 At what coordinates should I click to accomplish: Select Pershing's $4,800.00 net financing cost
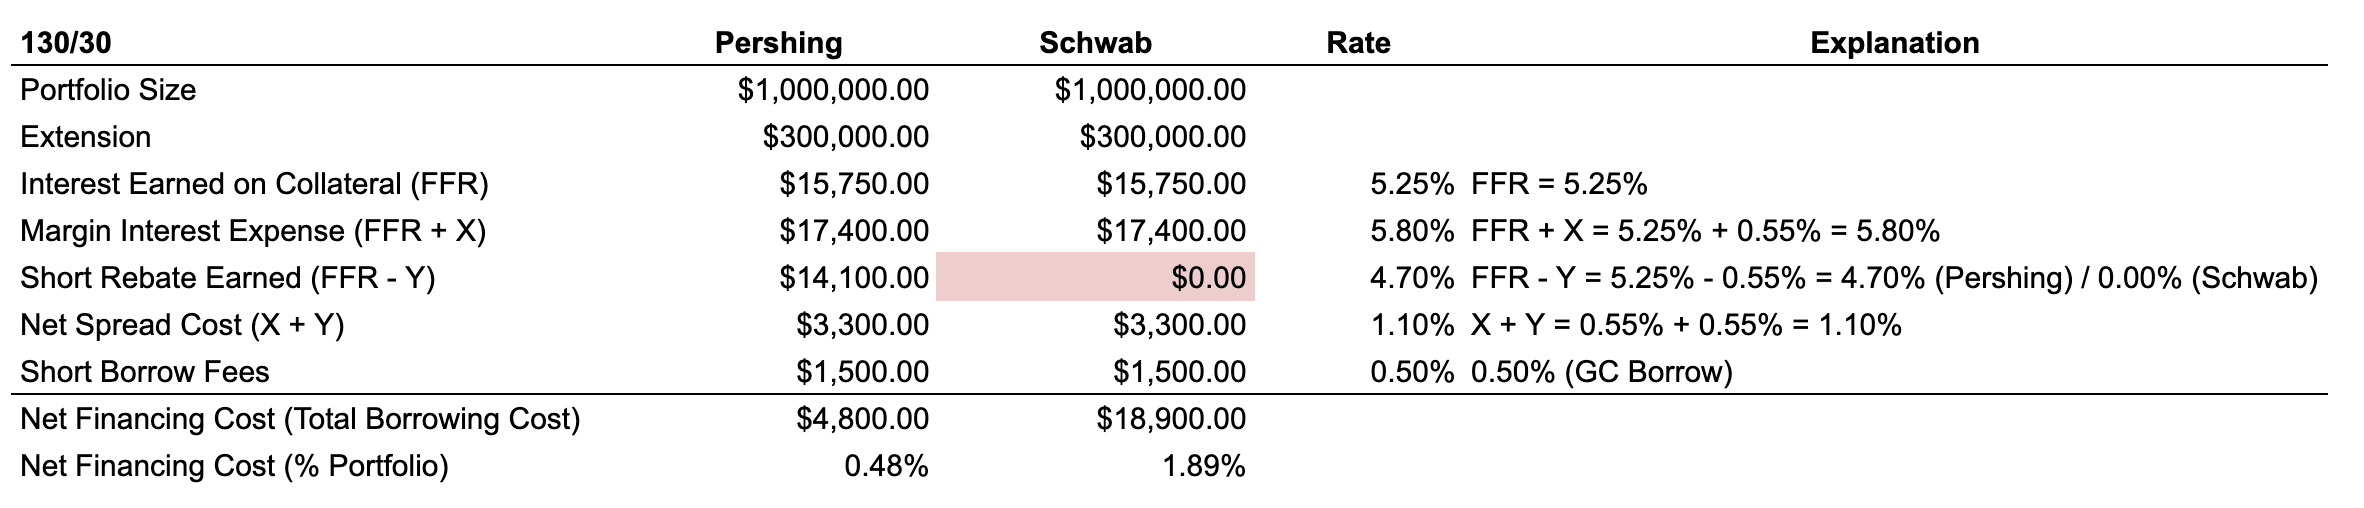[862, 419]
